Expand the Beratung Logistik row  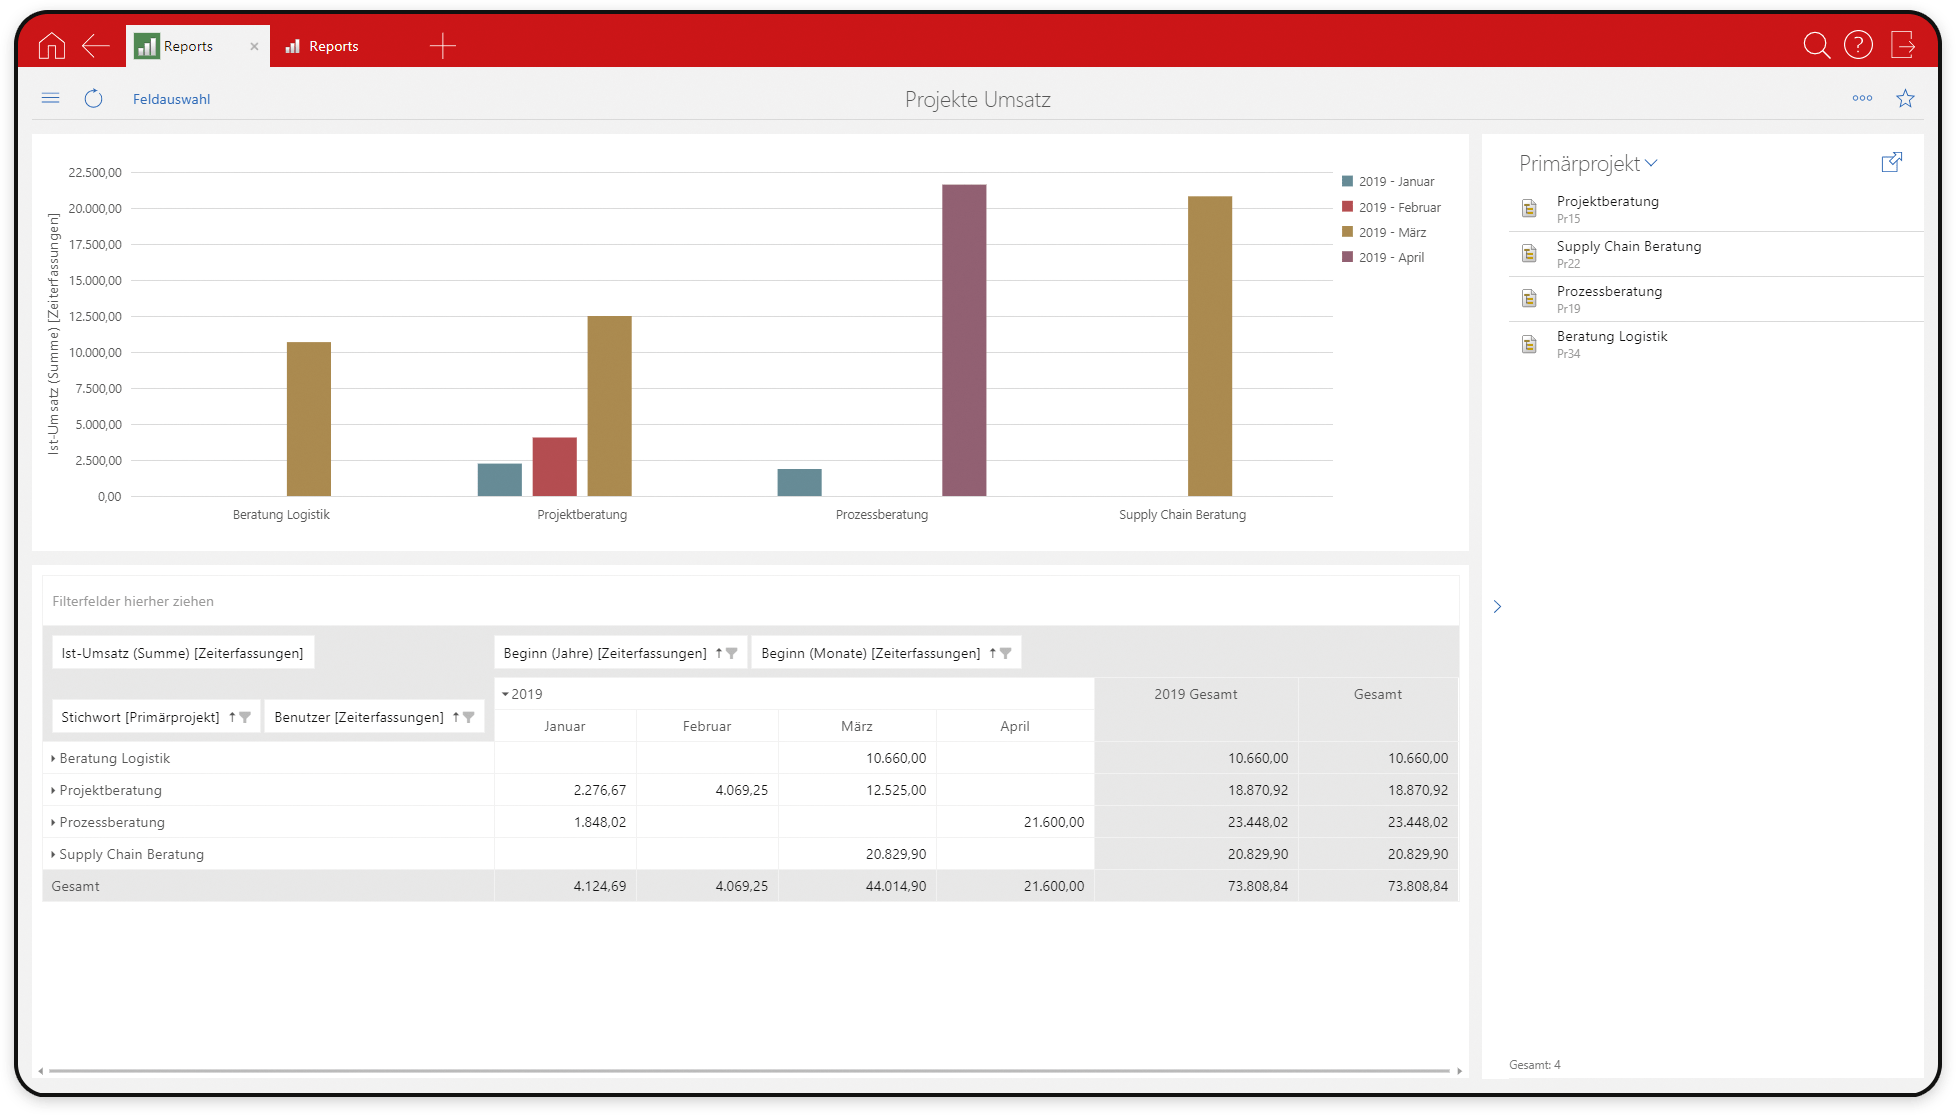(53, 758)
